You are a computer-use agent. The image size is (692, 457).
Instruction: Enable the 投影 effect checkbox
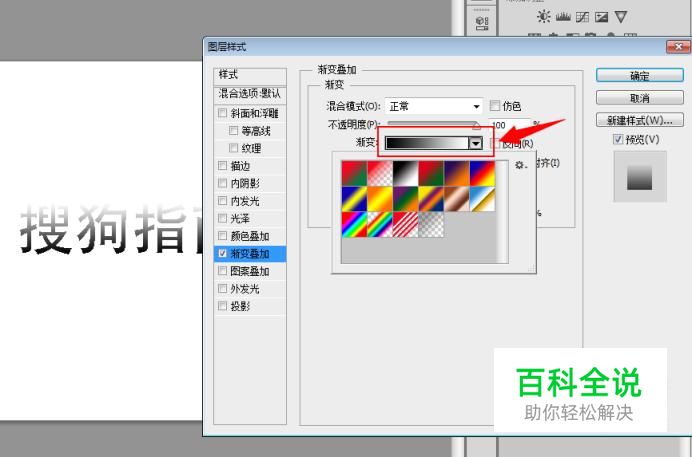222,306
